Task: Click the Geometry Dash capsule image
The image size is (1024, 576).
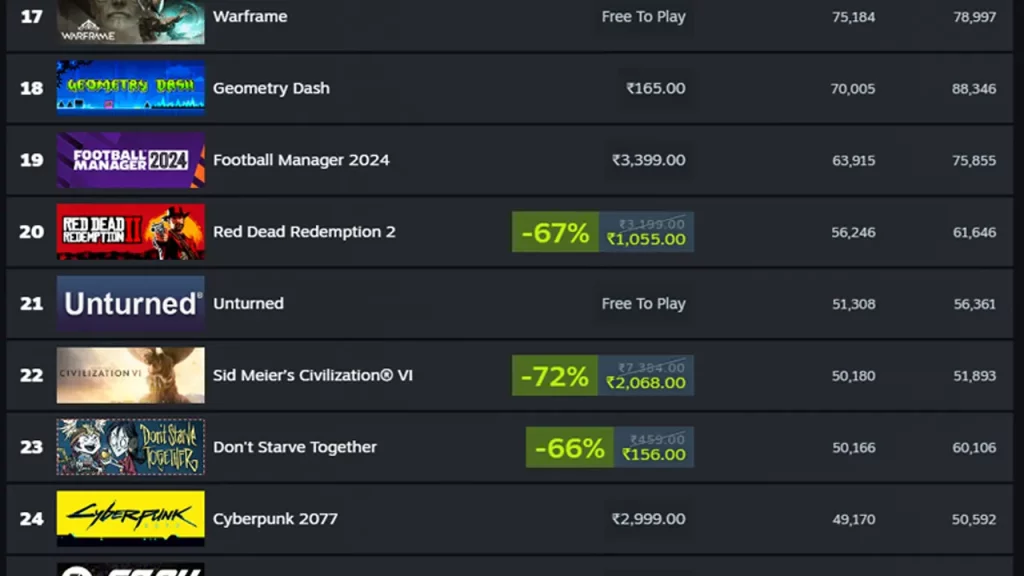Action: click(130, 87)
